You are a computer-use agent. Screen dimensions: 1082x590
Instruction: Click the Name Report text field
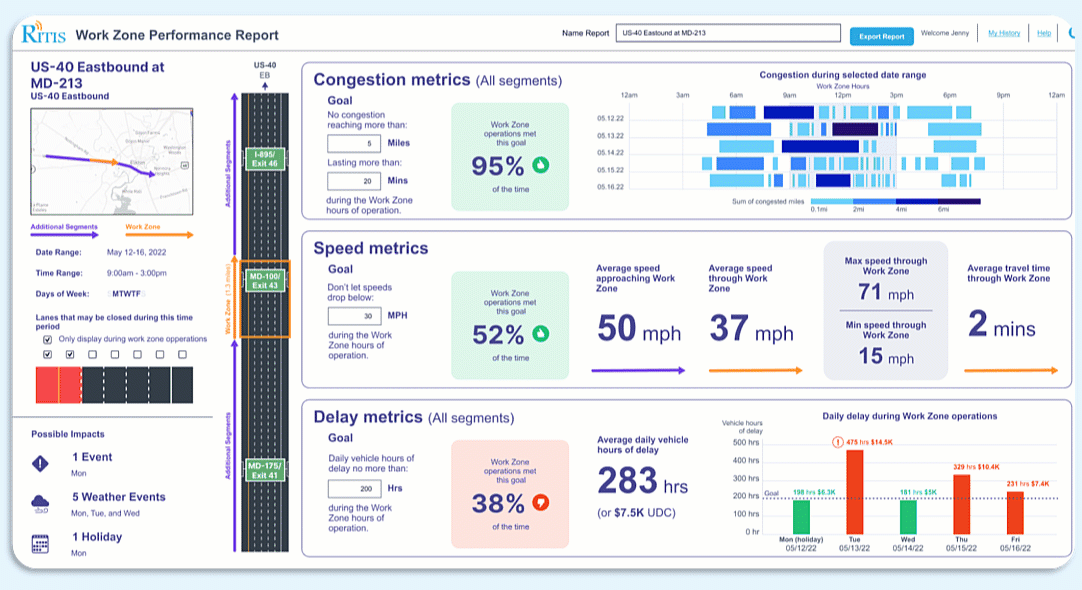pyautogui.click(x=728, y=33)
